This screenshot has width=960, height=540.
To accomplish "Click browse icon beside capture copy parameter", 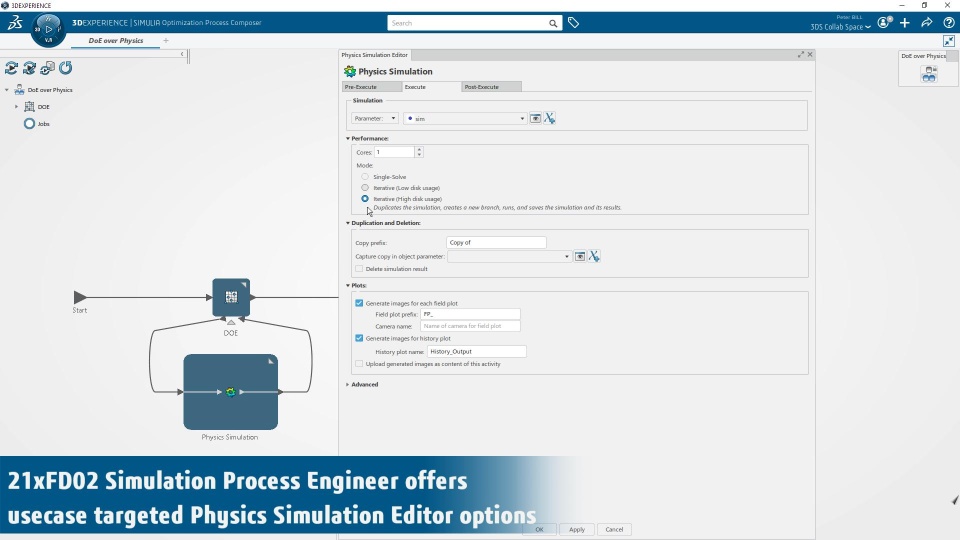I will [579, 256].
